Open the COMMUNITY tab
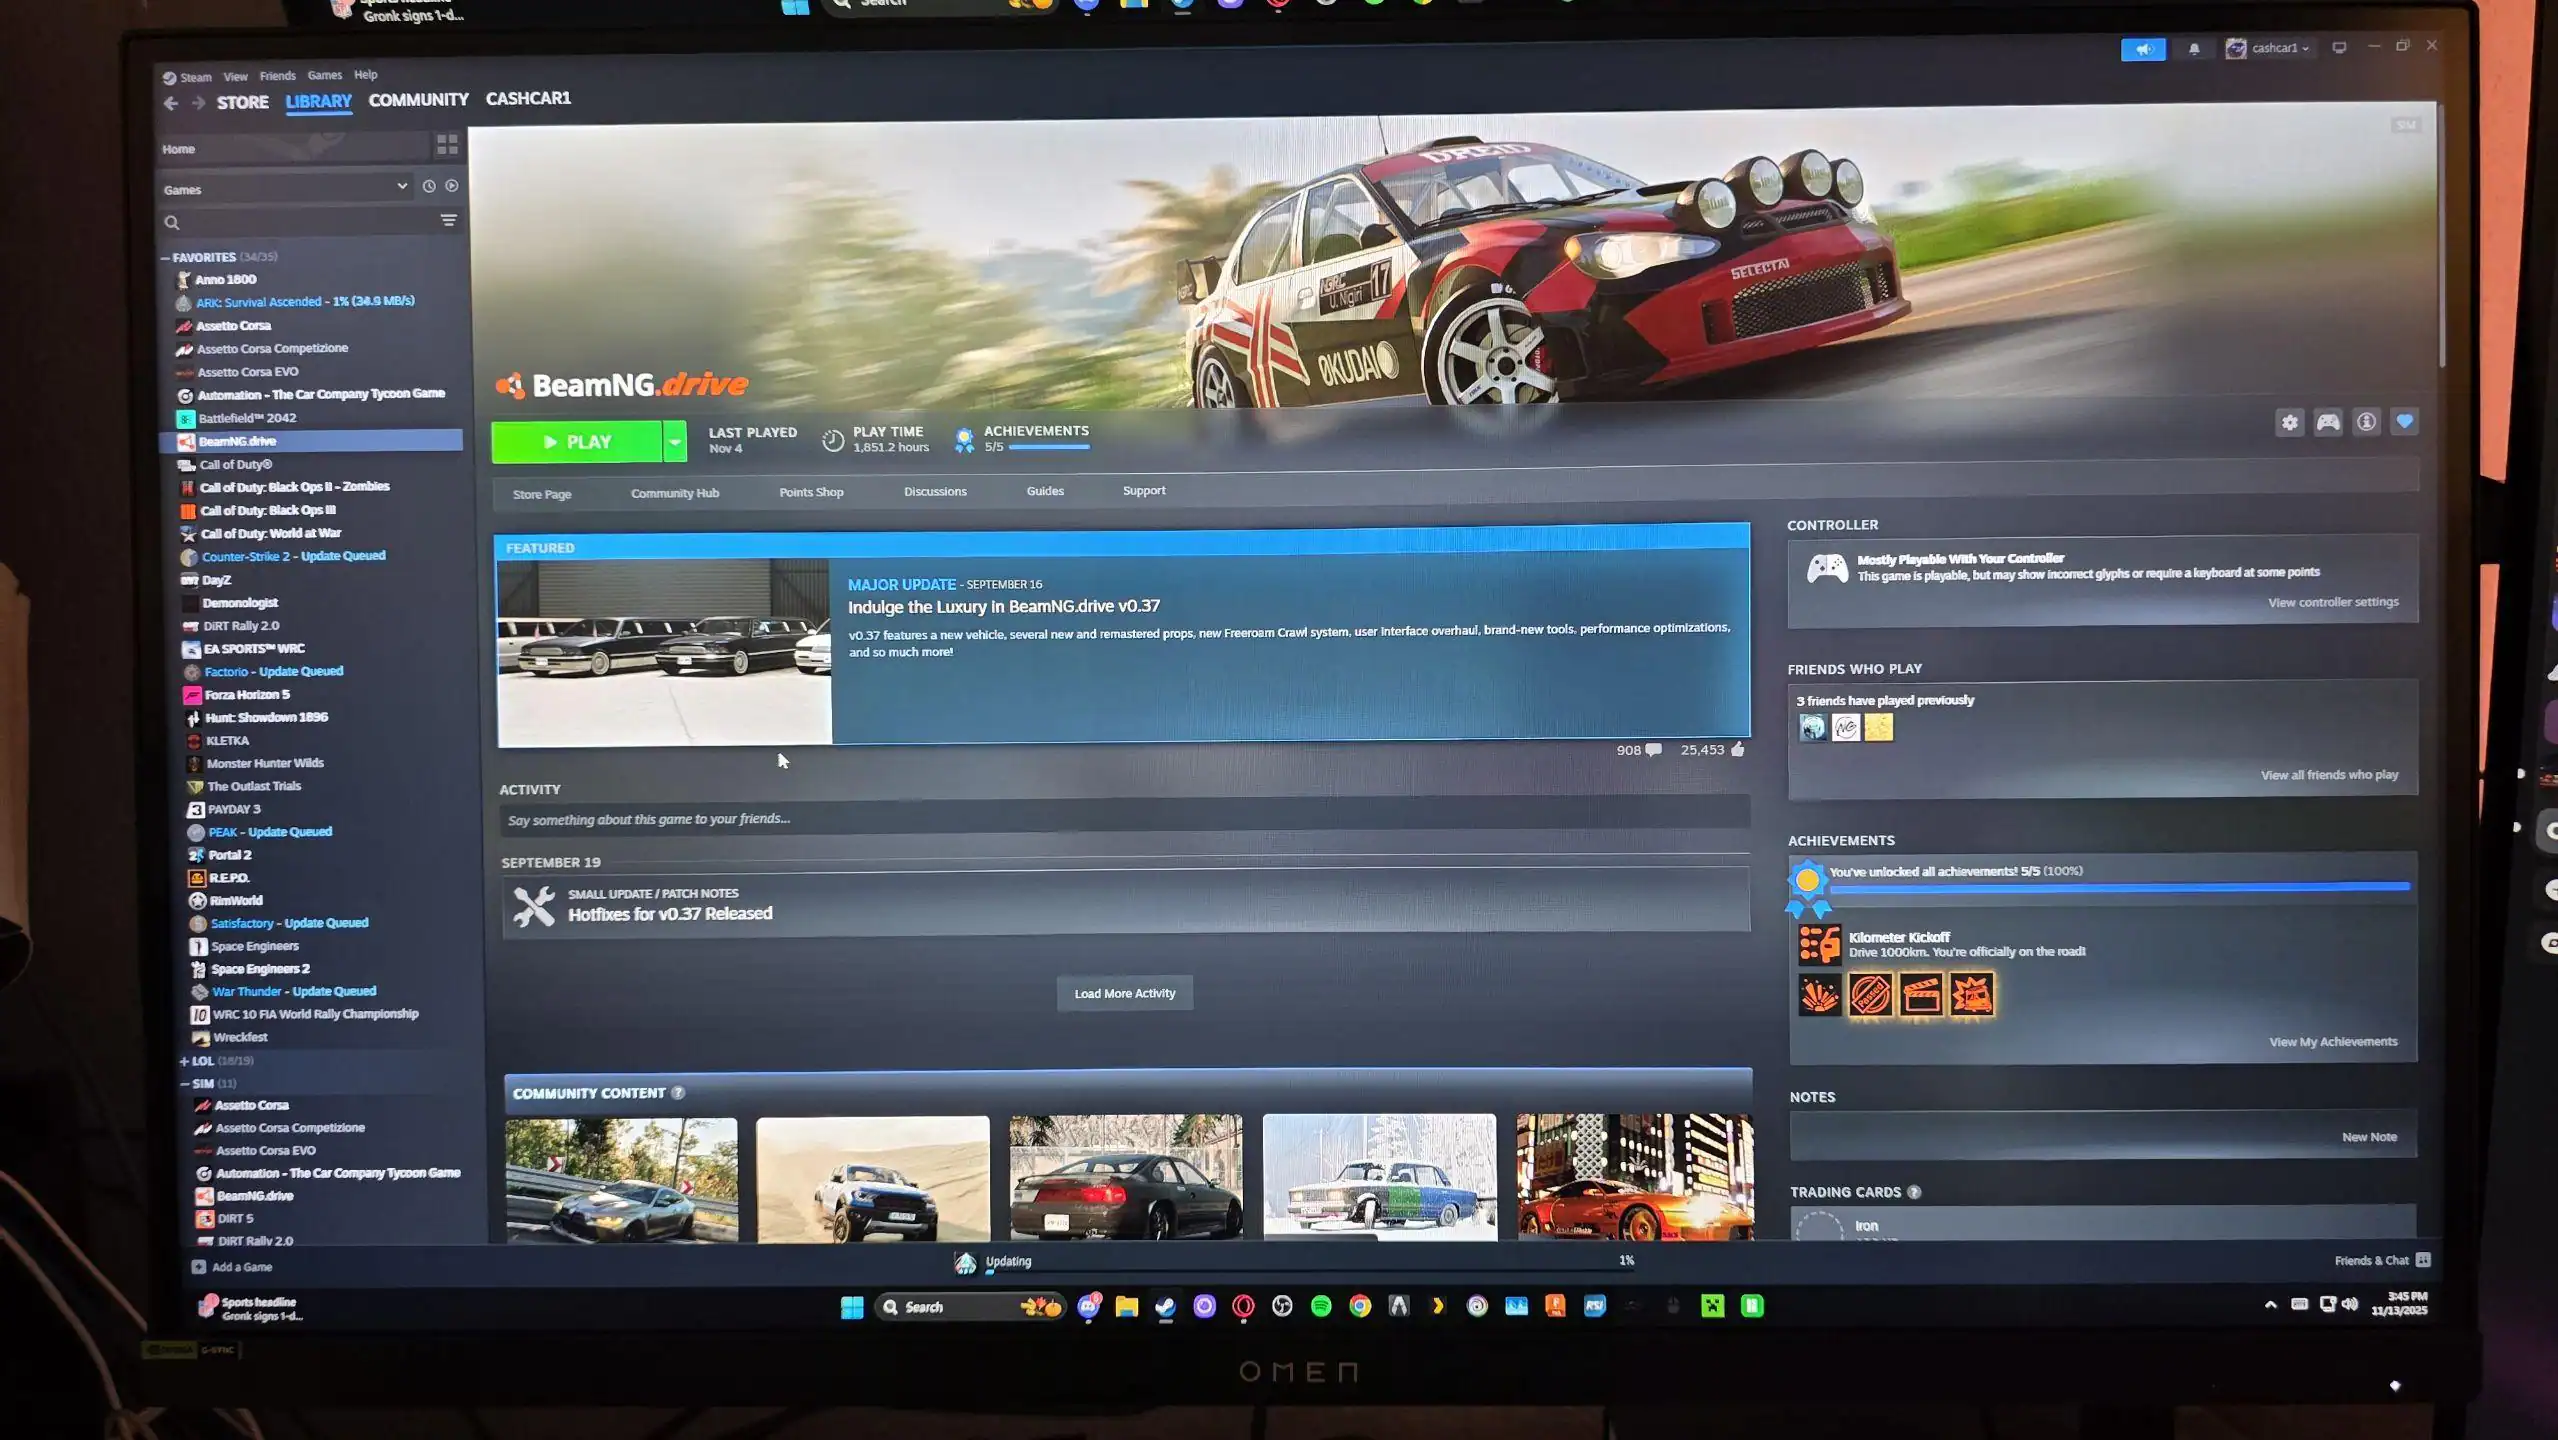The width and height of the screenshot is (2558, 1440). (x=418, y=100)
